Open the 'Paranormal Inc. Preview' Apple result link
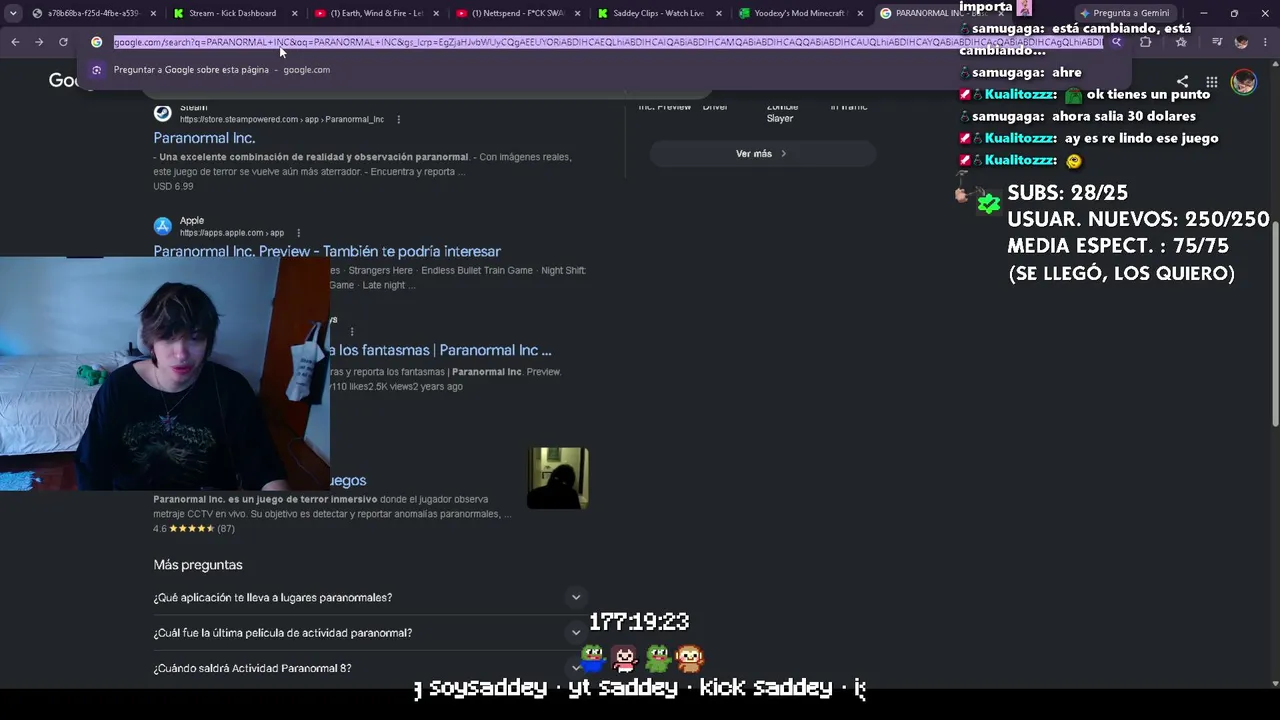Screen dimensions: 1280x720 [x=327, y=251]
